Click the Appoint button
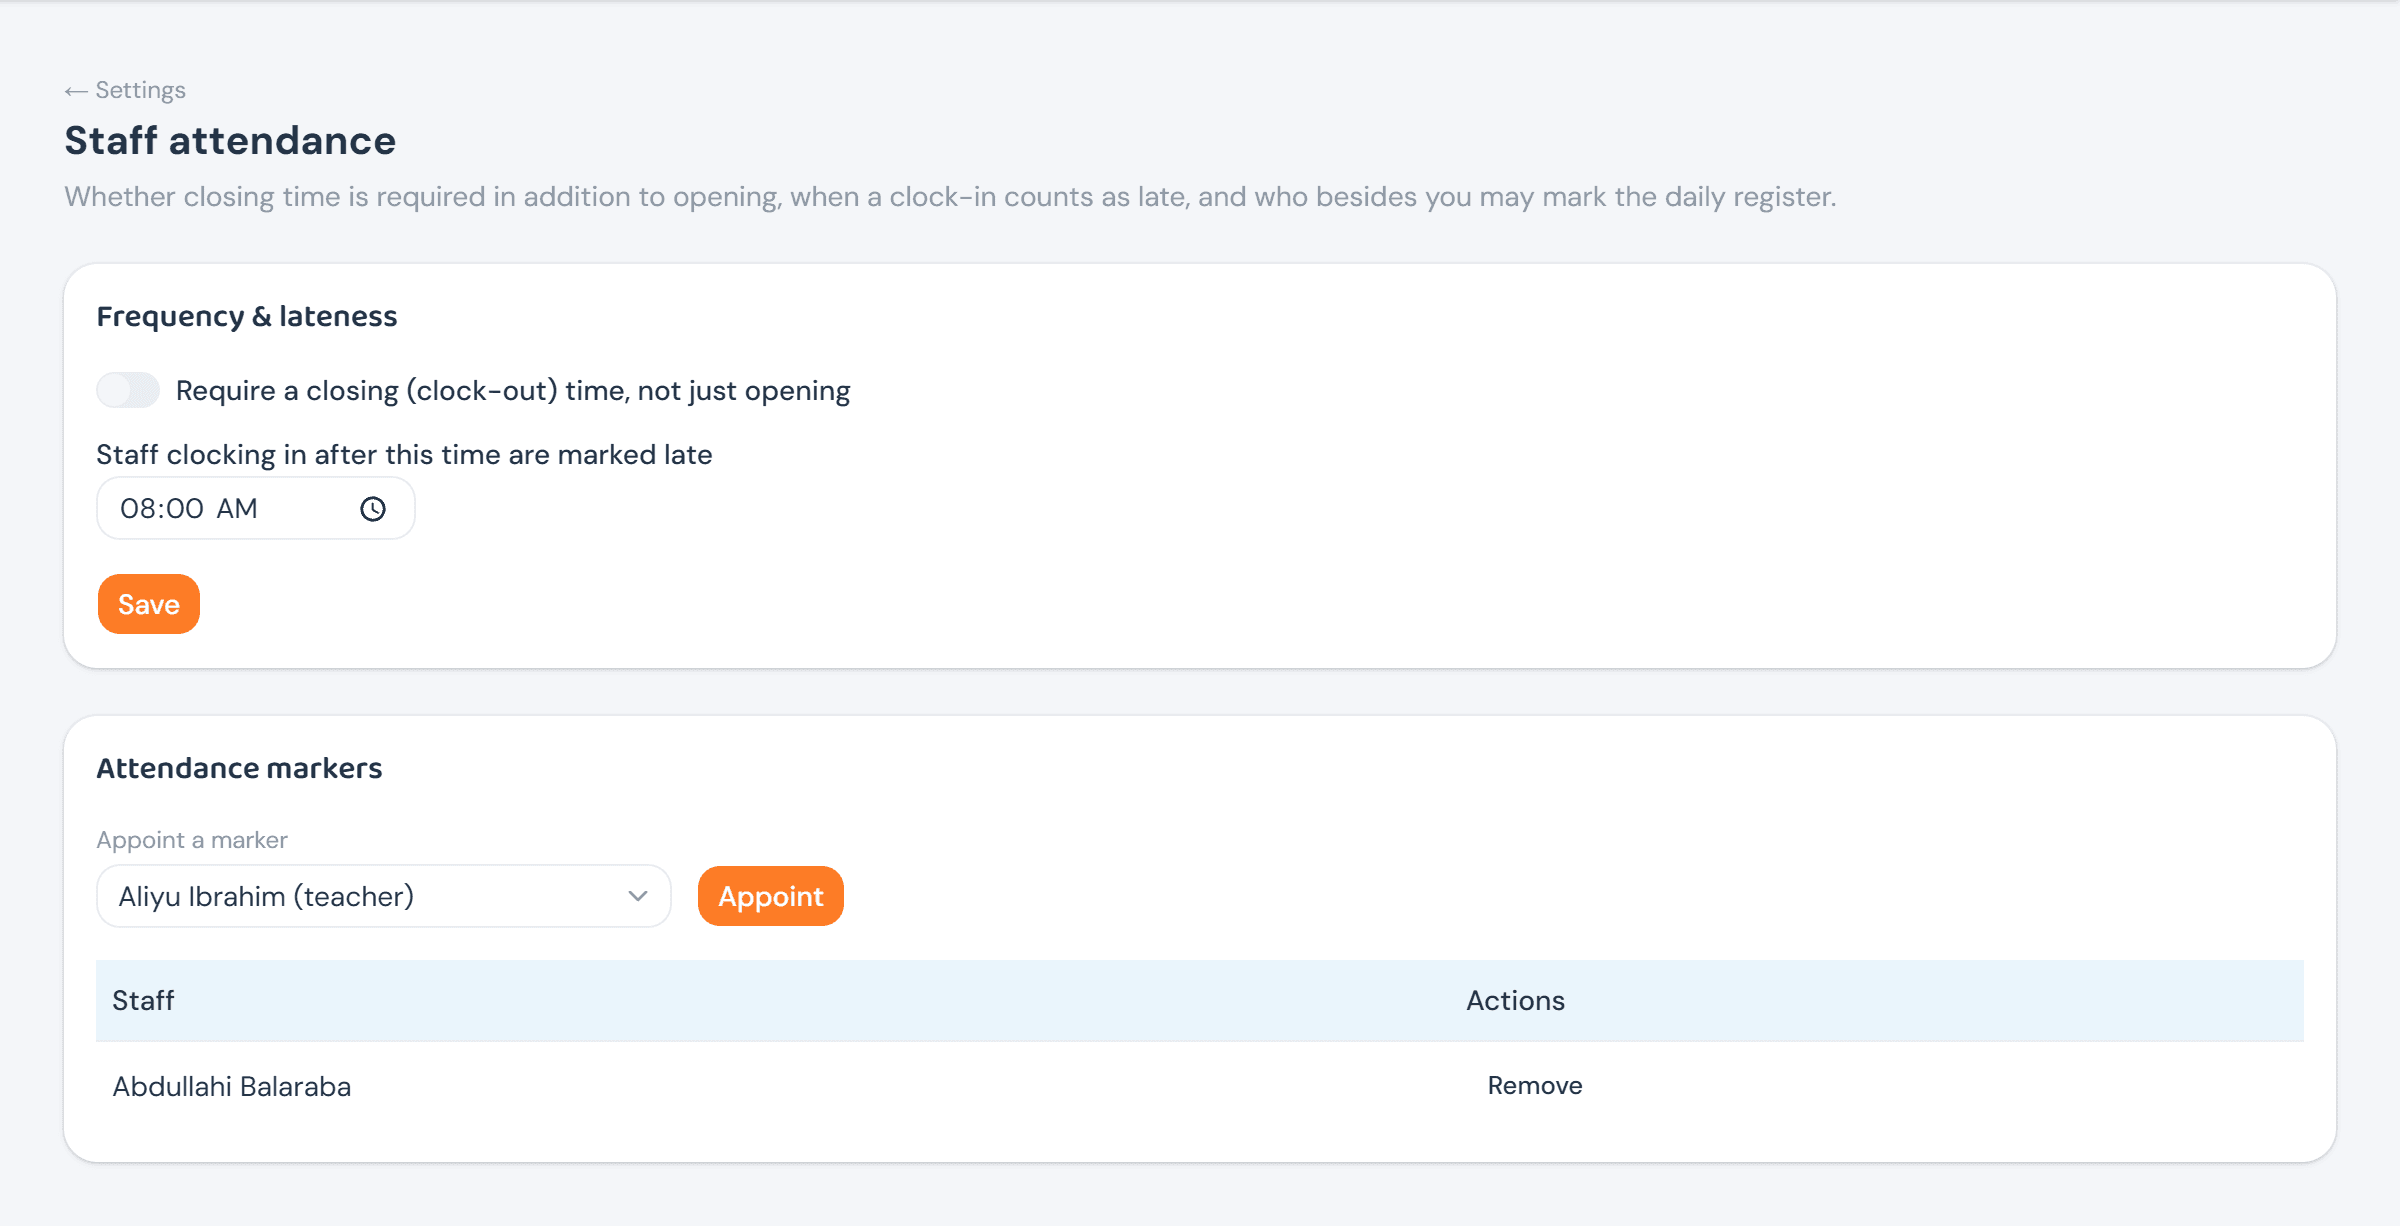This screenshot has width=2400, height=1226. pos(771,896)
